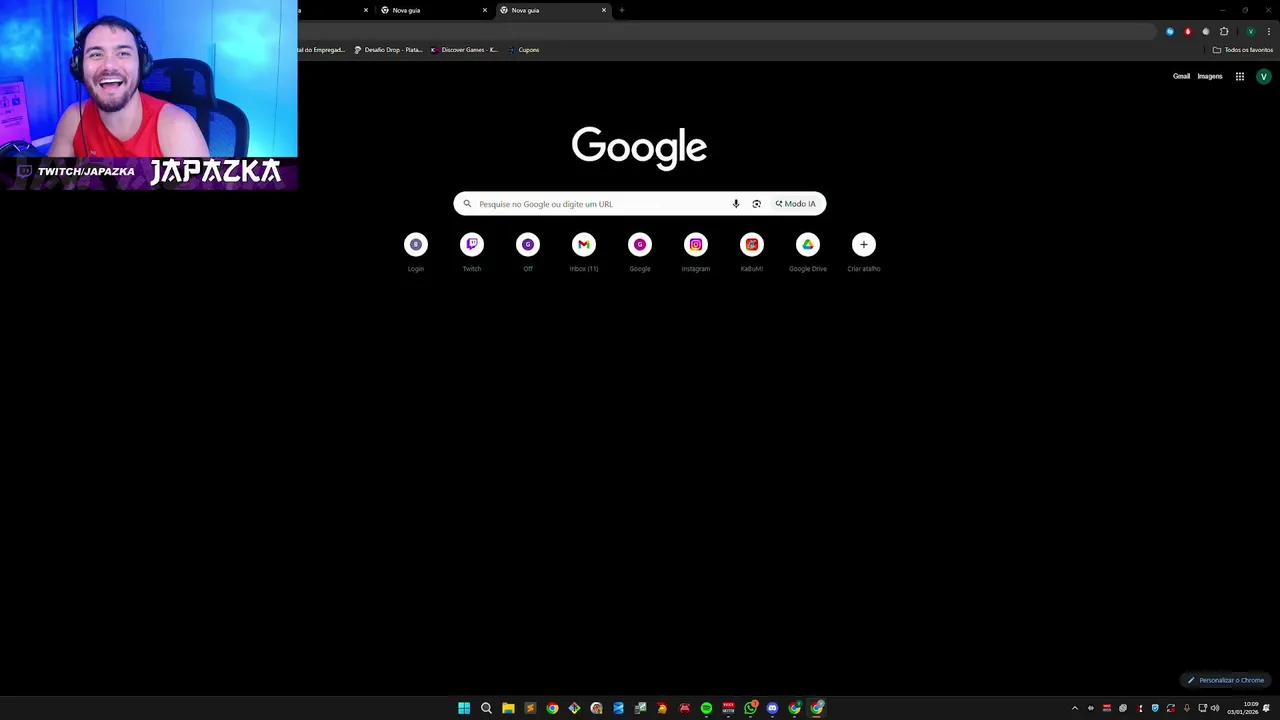Viewport: 1280px width, 720px height.
Task: Activate the Modo IA button
Action: [796, 204]
